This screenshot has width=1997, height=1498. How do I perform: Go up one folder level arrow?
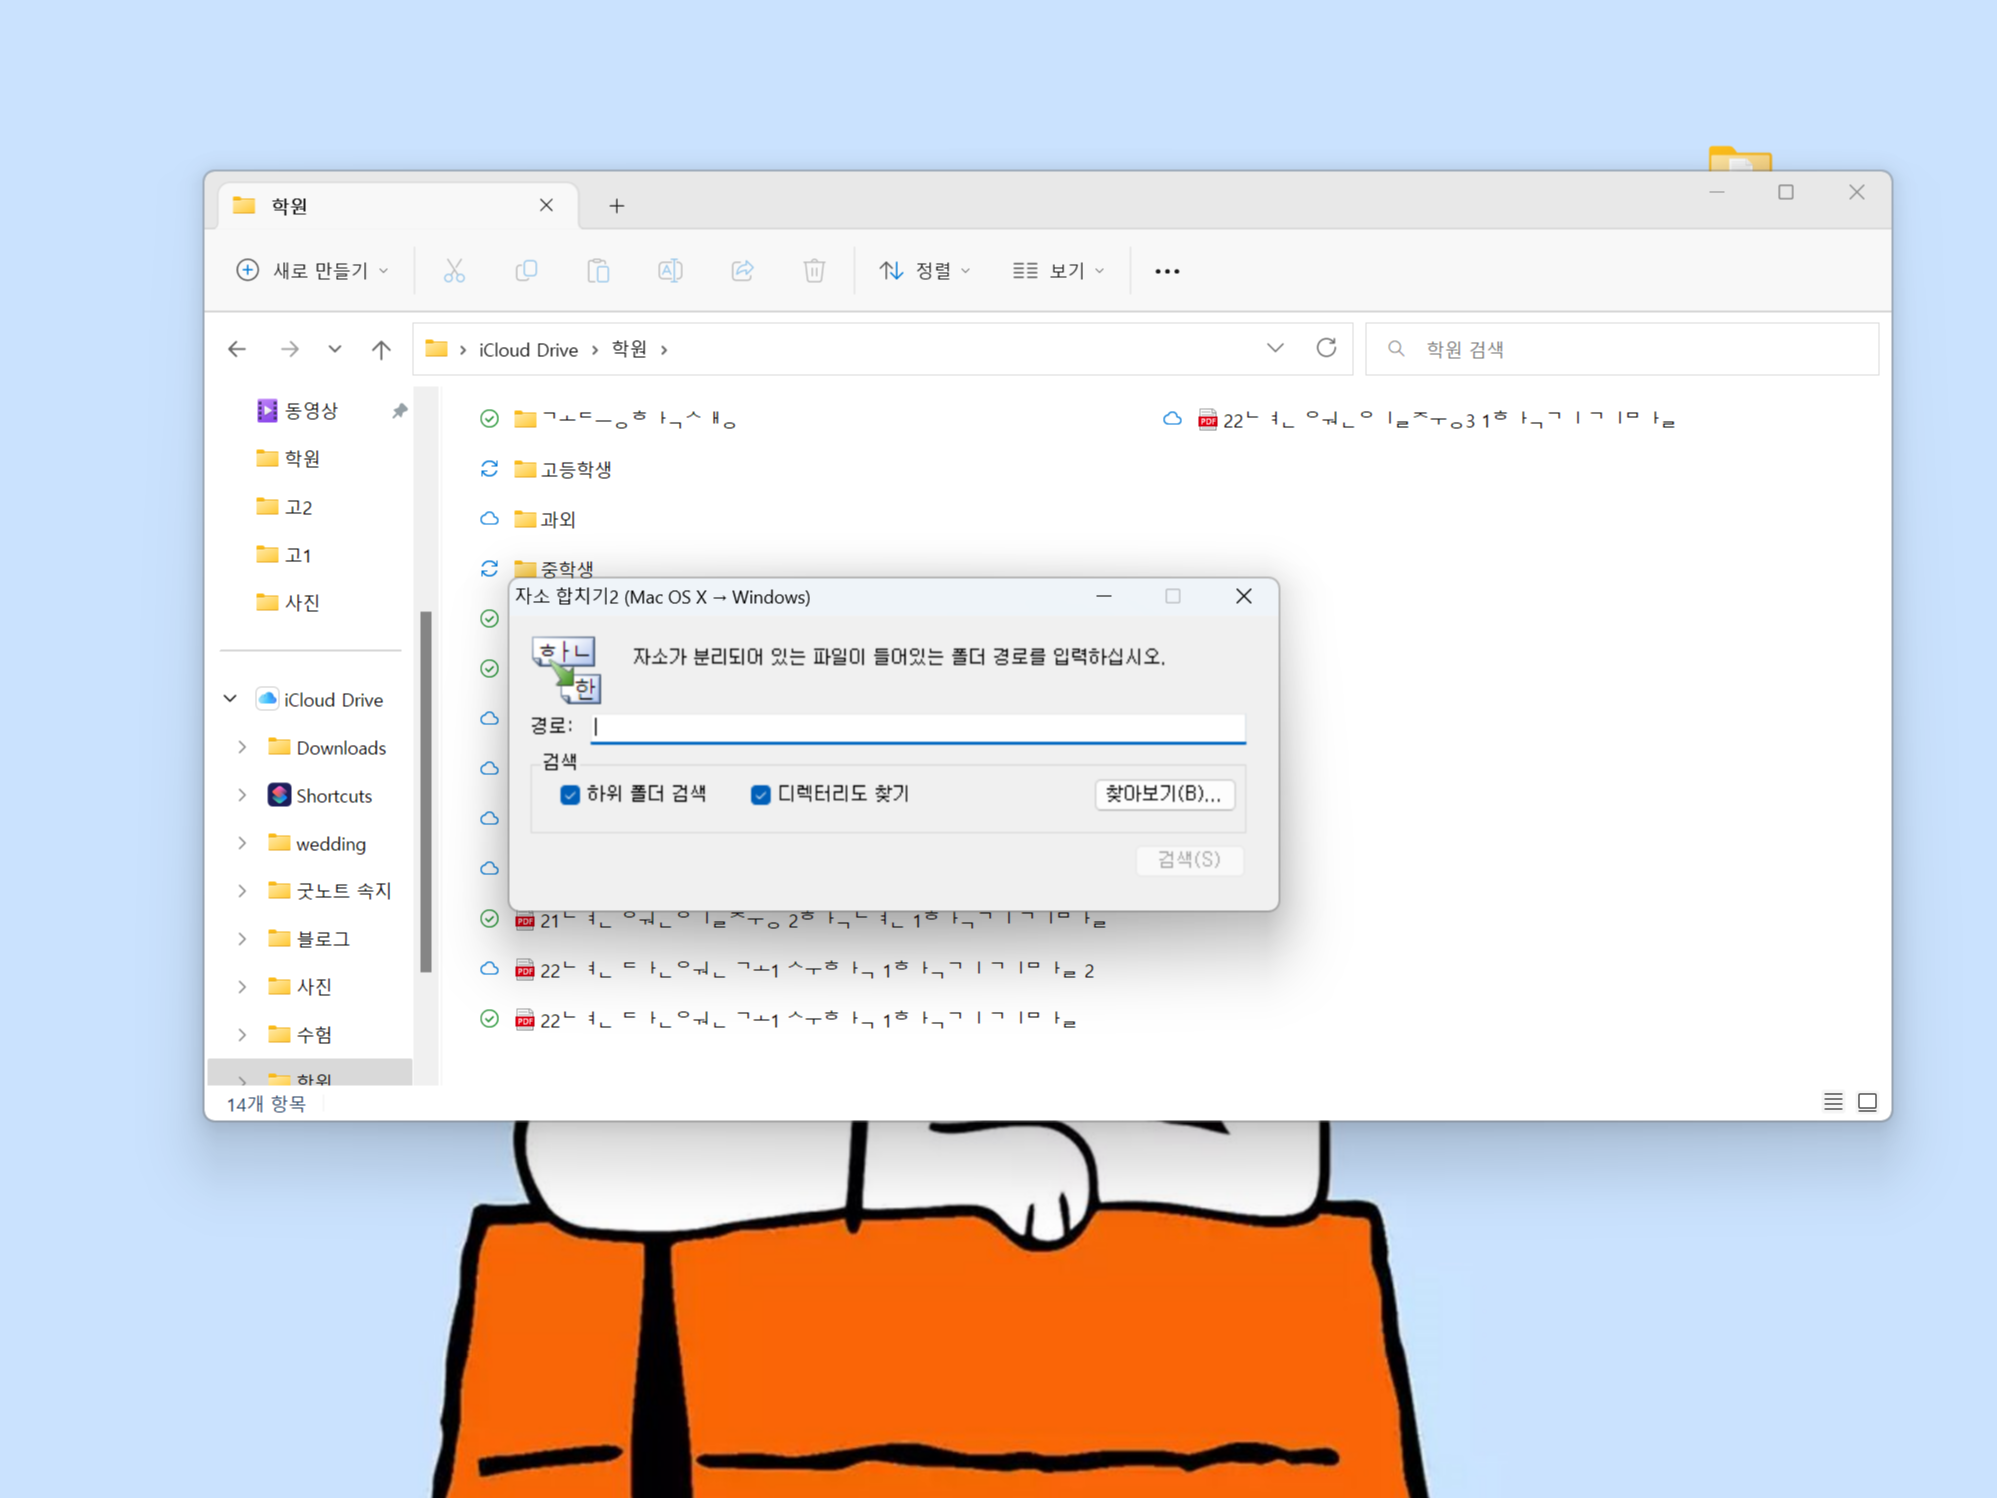coord(381,349)
